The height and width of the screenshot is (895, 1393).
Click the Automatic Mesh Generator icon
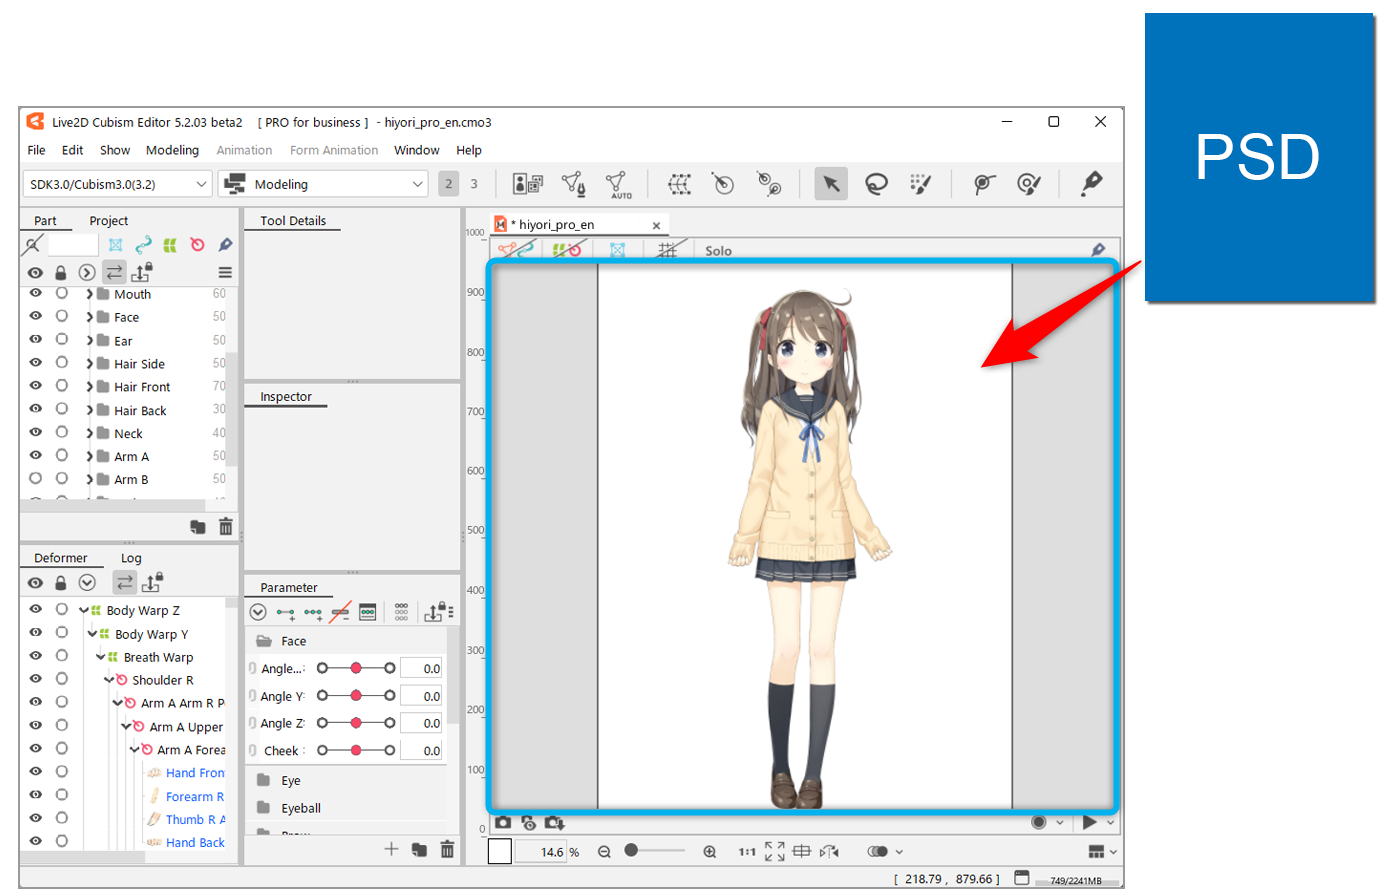click(x=617, y=184)
